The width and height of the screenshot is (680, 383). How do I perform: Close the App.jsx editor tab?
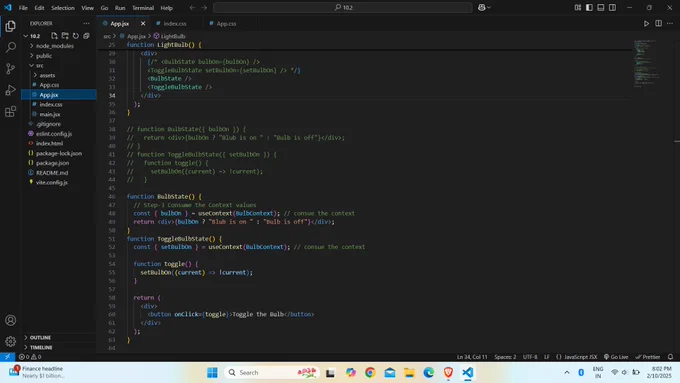(143, 23)
